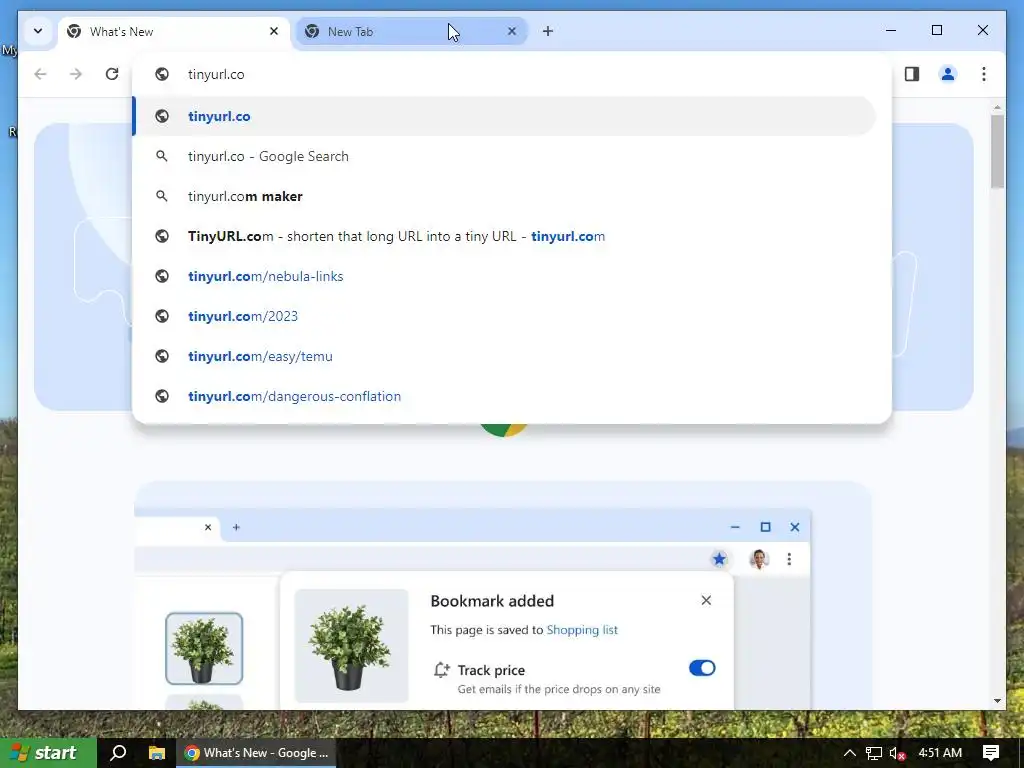Open tinyurl.com/dangerous-conflation suggestion
1024x768 pixels.
pos(504,396)
